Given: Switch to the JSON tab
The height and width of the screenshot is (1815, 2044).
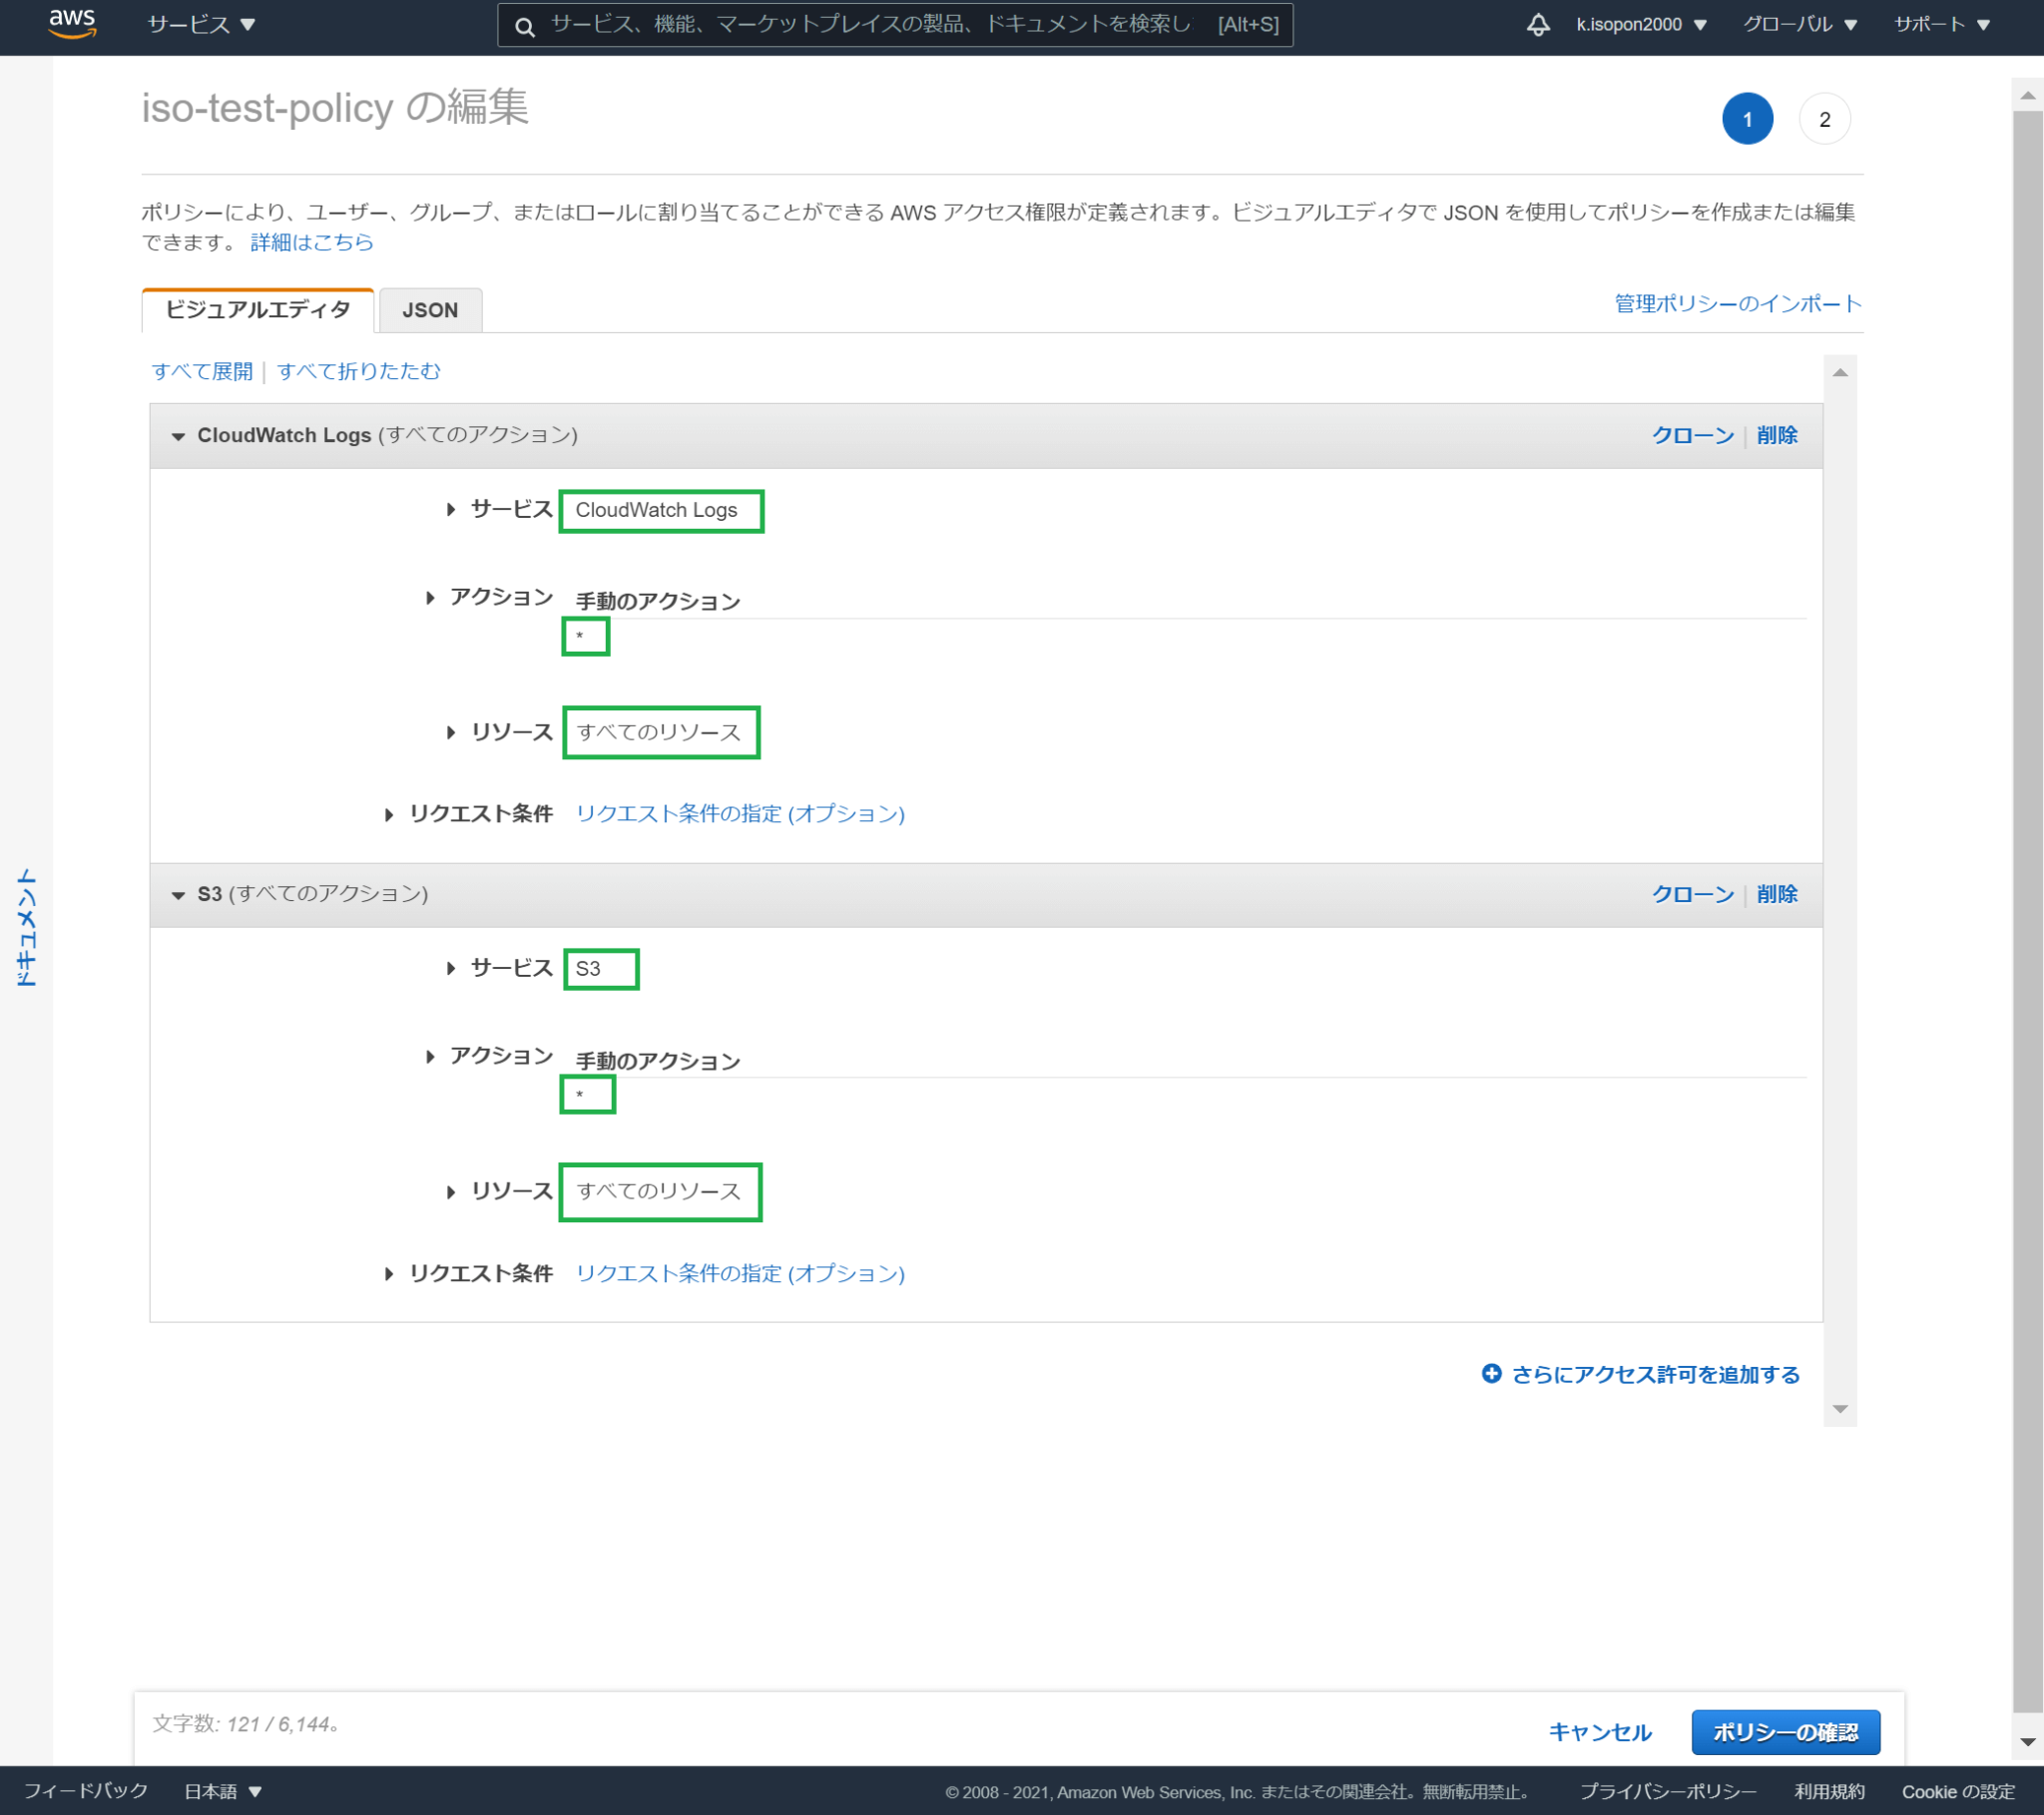Looking at the screenshot, I should pyautogui.click(x=429, y=310).
